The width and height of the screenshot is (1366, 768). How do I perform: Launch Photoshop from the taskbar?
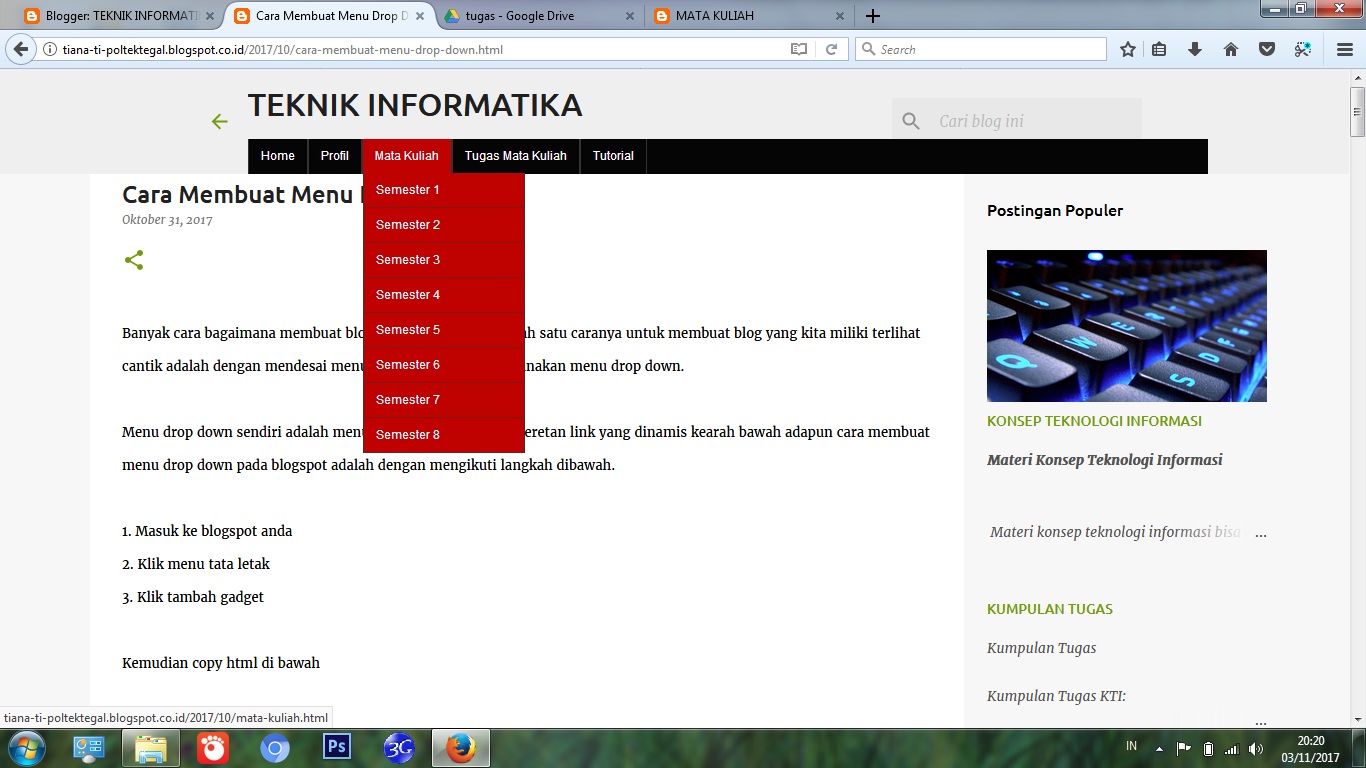(335, 747)
